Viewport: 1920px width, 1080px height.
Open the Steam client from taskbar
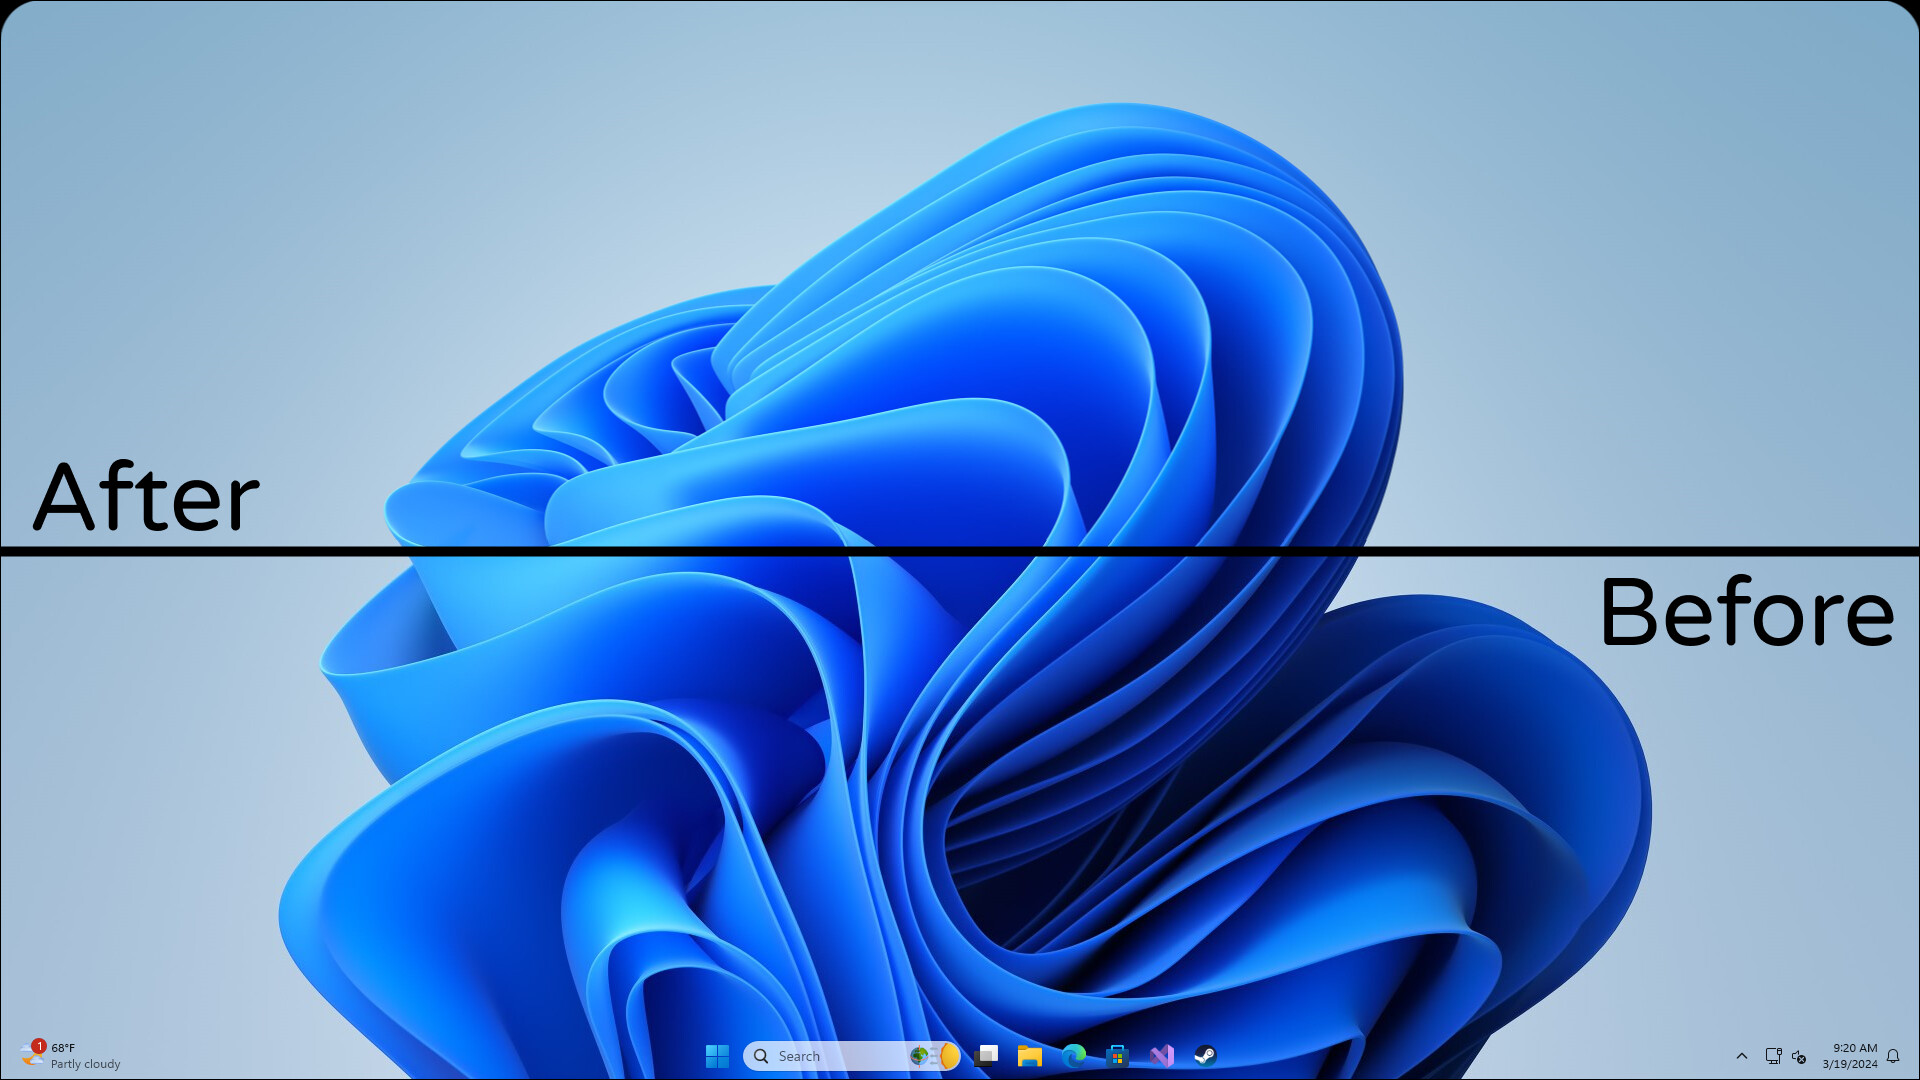[1207, 1056]
